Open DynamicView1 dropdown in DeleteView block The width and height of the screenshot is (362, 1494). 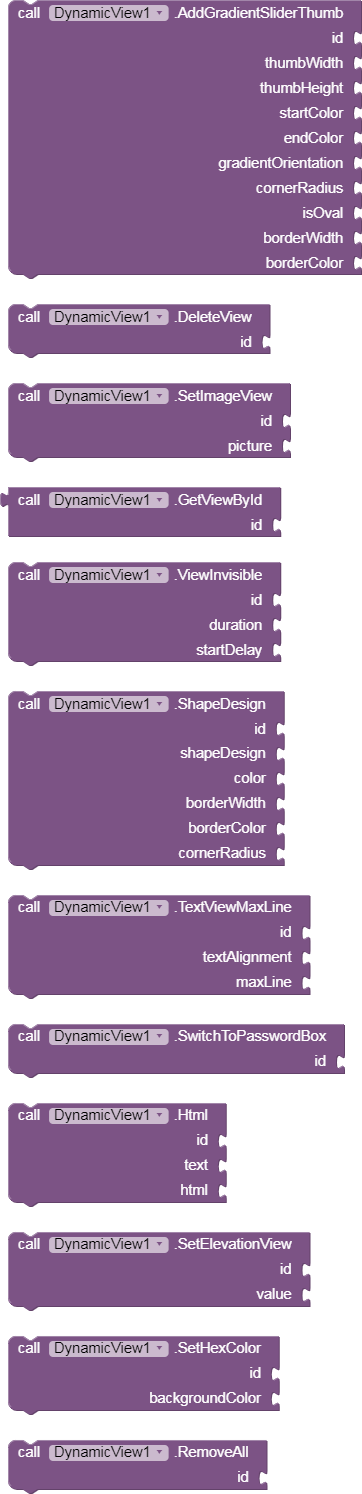point(109,317)
